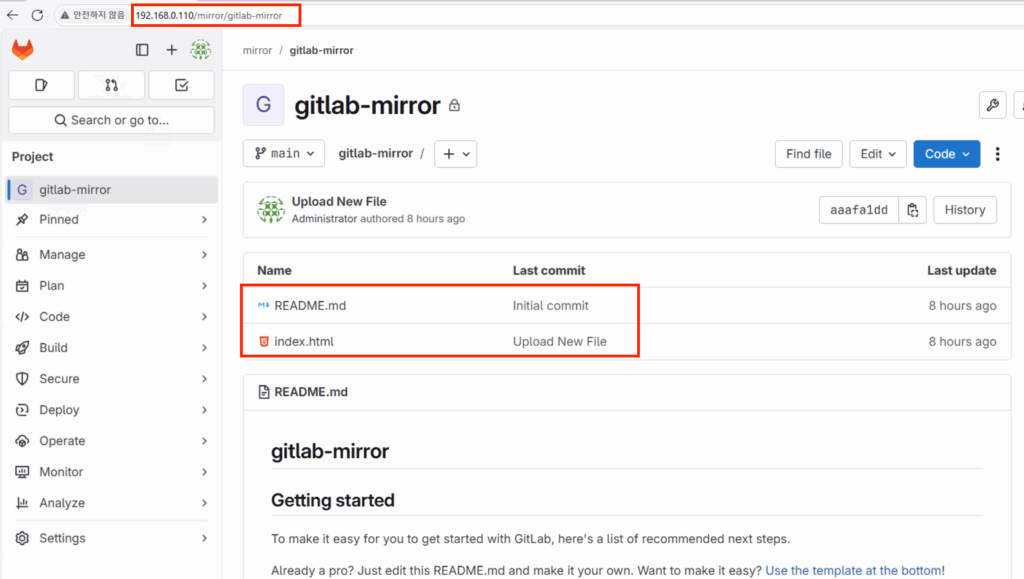Click the Operate sidebar icon
The image size is (1024, 579).
click(22, 441)
